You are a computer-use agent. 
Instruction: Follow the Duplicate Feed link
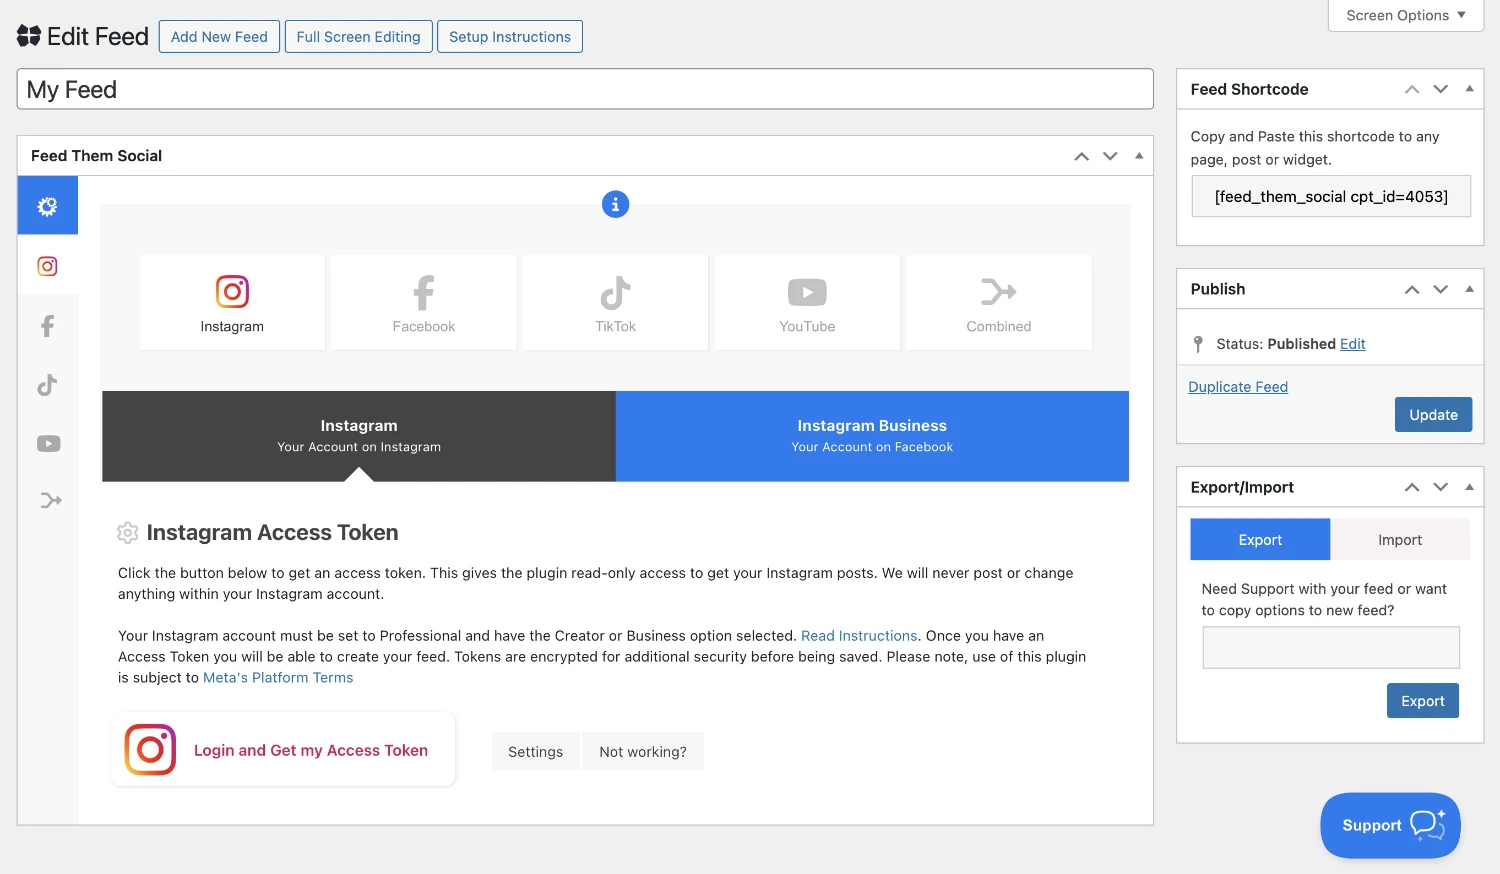(x=1237, y=387)
